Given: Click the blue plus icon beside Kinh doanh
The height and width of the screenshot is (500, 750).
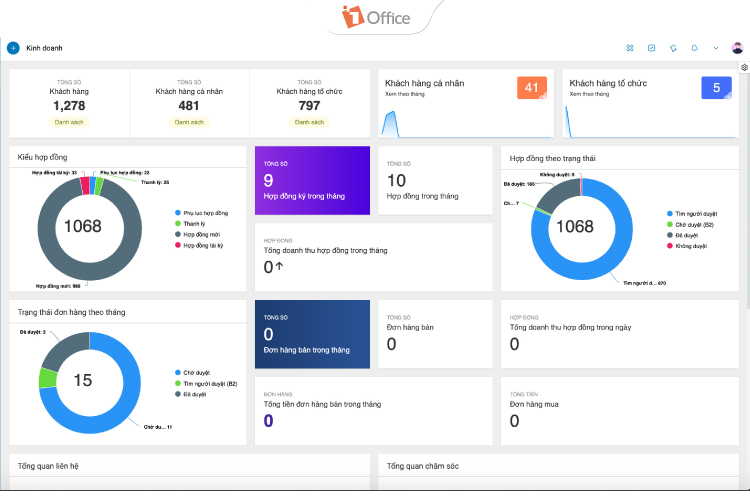Looking at the screenshot, I should (13, 48).
